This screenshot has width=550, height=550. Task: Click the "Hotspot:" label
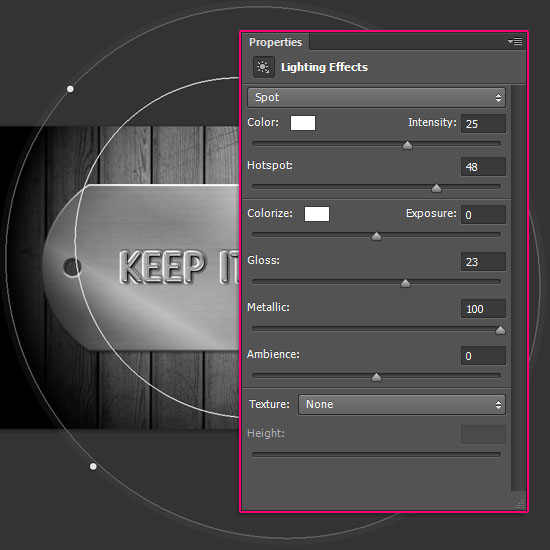270,165
